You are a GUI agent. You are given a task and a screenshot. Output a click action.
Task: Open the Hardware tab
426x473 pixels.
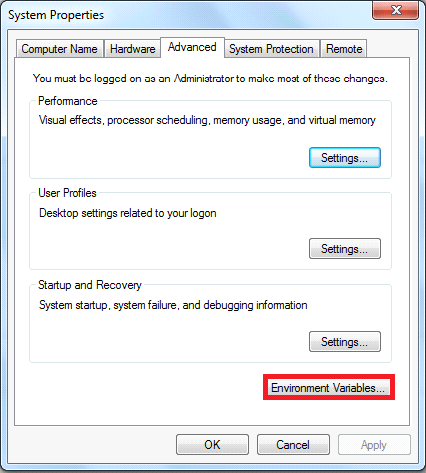tap(132, 49)
